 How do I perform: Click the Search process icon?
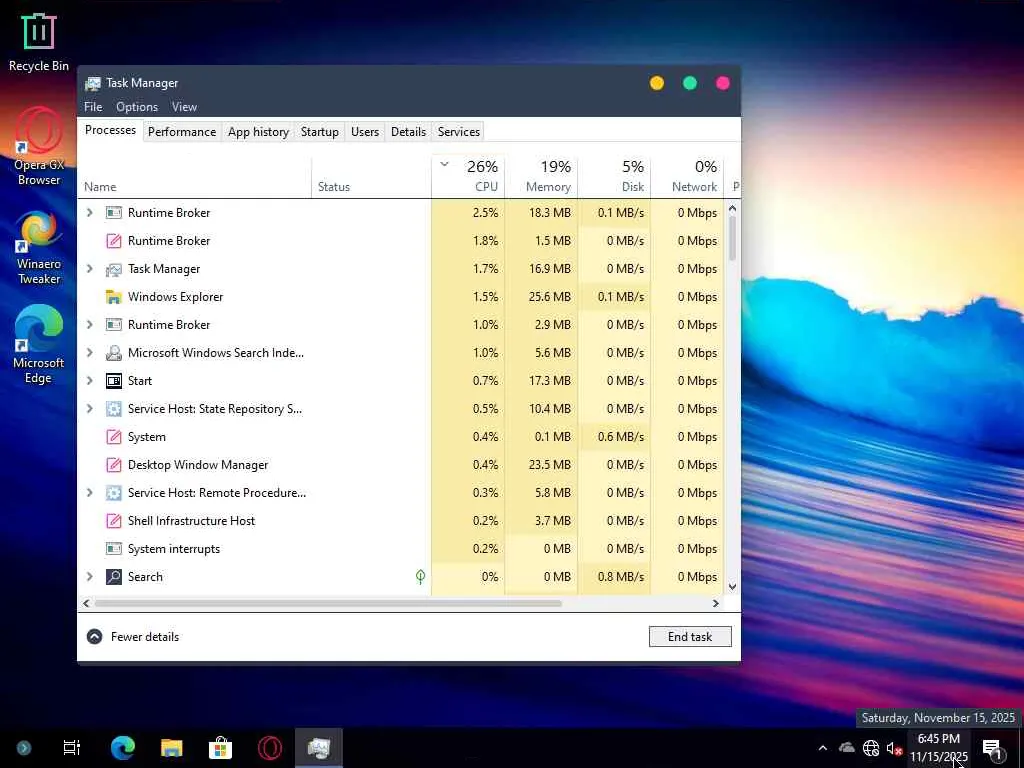pos(114,577)
